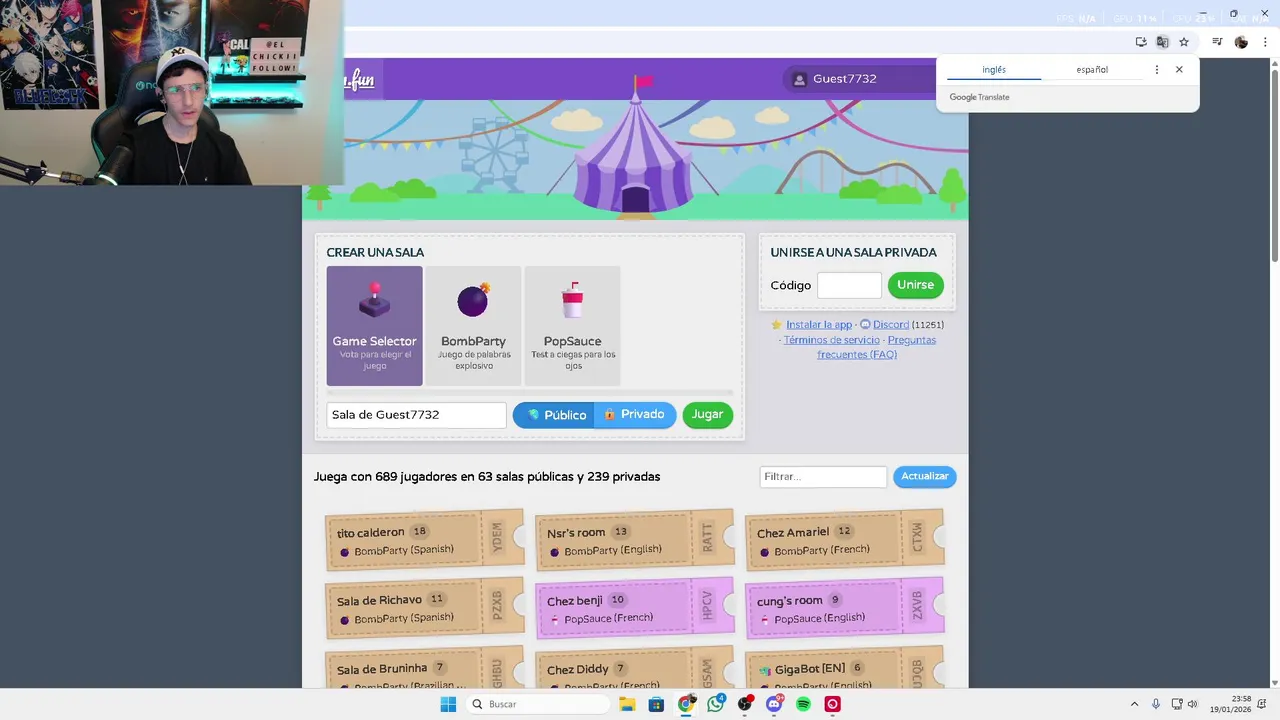
Task: Open OBS Studio from the taskbar
Action: tap(745, 704)
